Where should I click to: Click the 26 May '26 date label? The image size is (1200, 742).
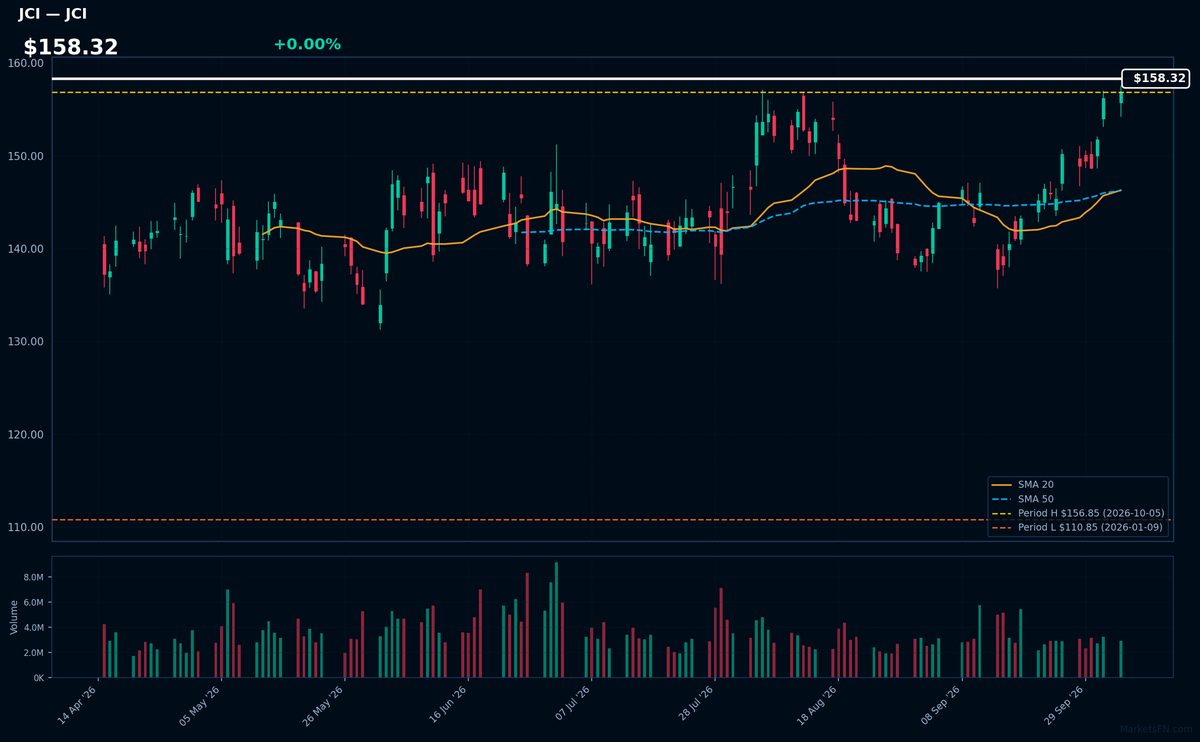click(x=324, y=706)
